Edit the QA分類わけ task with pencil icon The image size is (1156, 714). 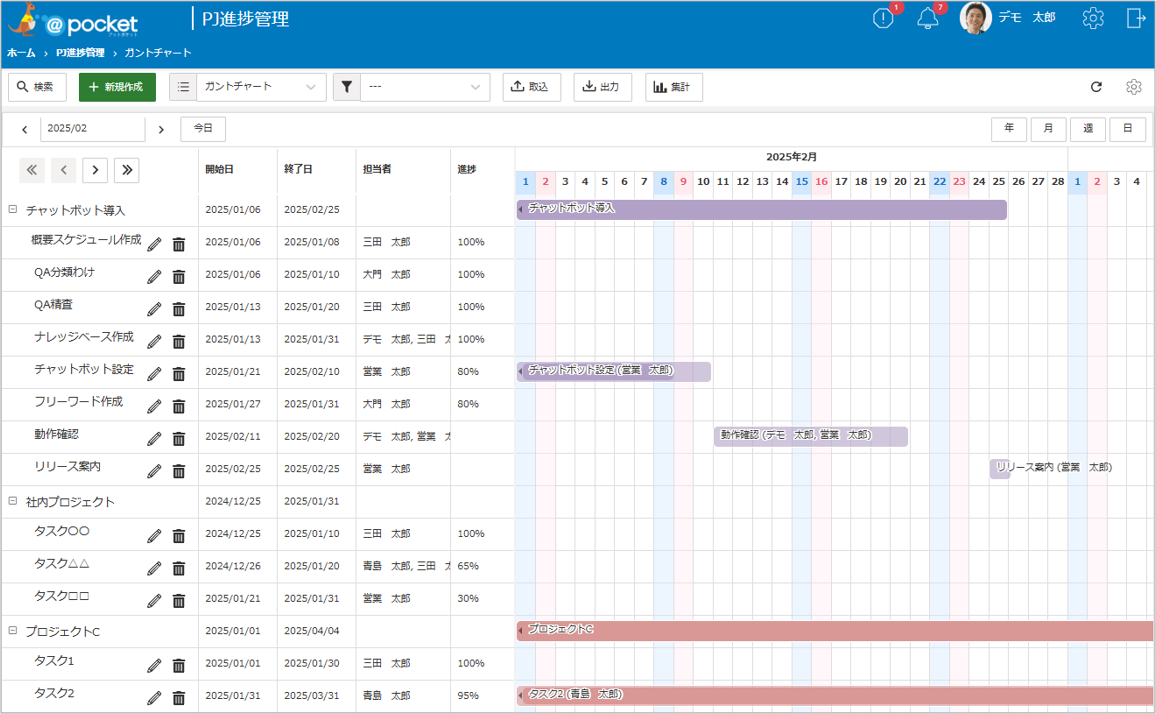tap(154, 277)
